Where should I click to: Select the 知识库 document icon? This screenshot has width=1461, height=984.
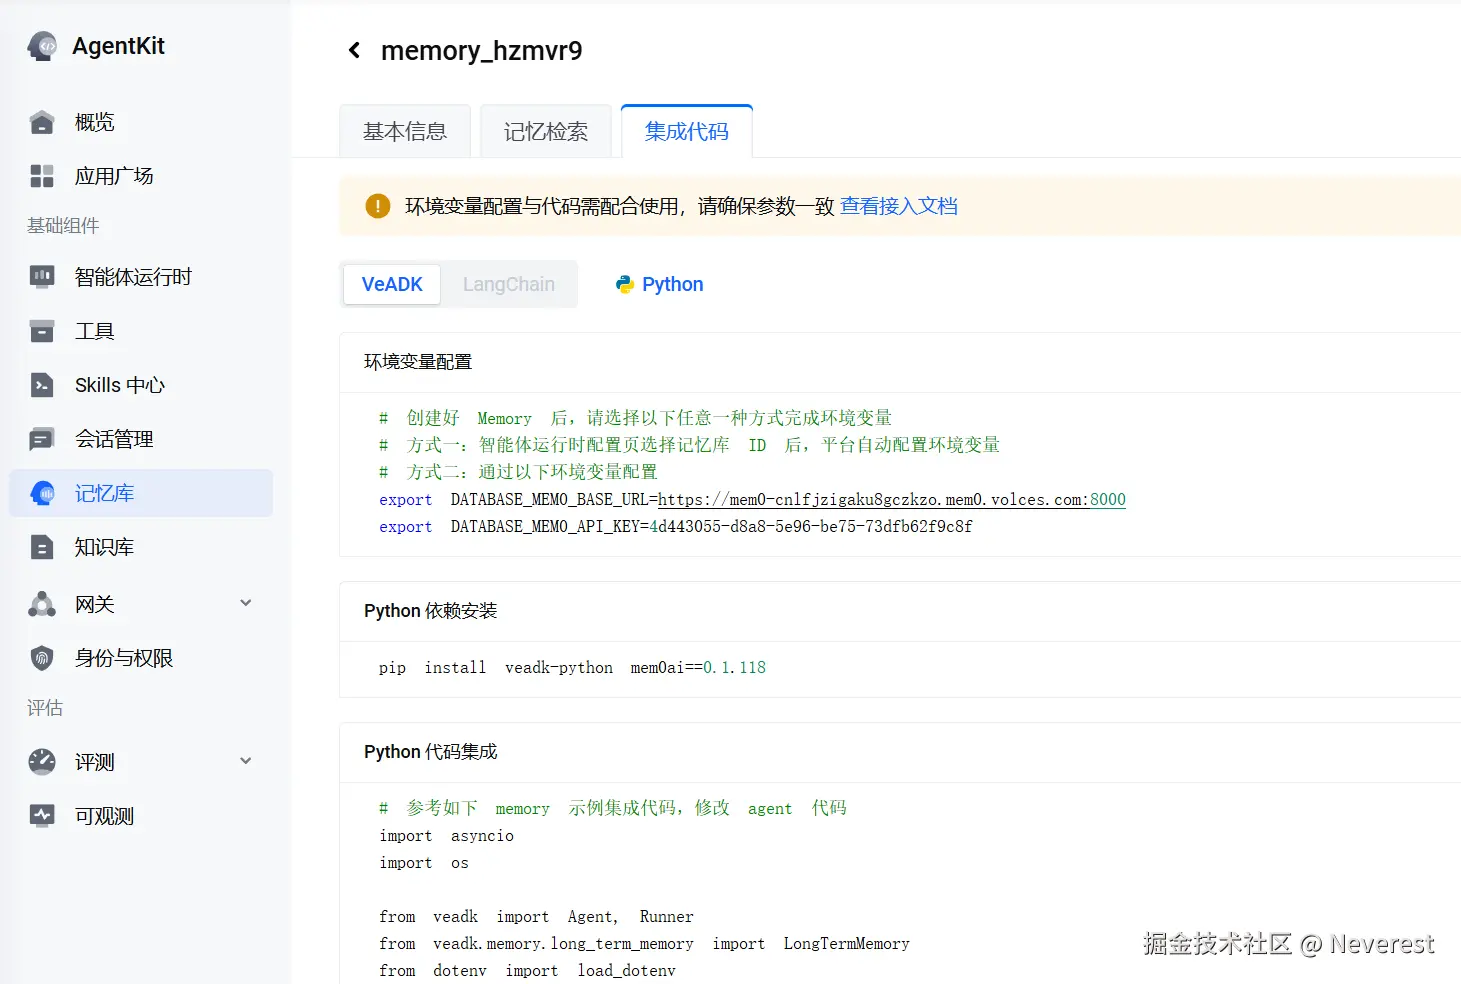click(42, 547)
